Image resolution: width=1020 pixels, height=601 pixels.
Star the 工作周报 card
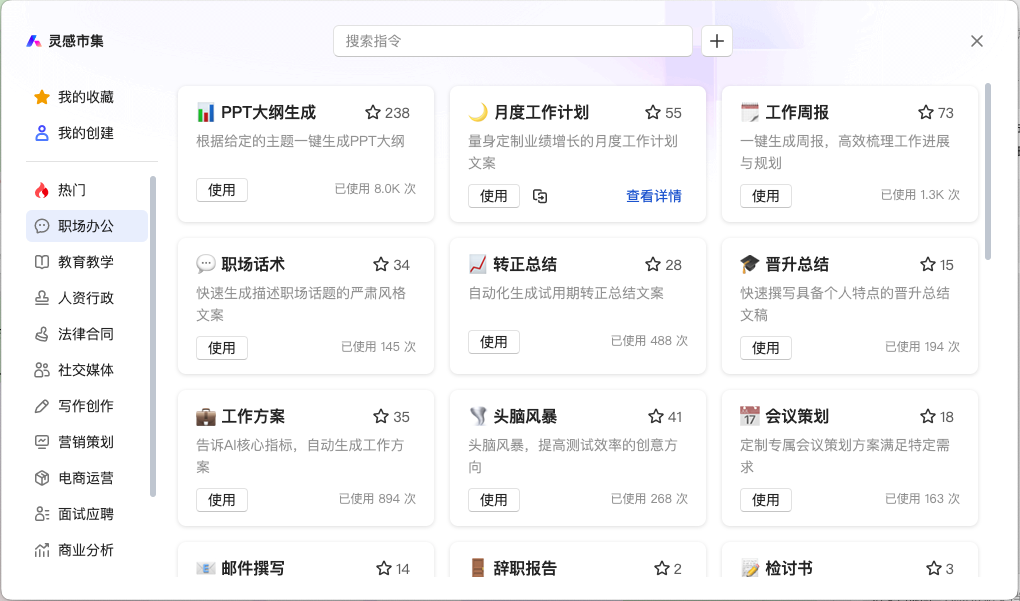926,113
